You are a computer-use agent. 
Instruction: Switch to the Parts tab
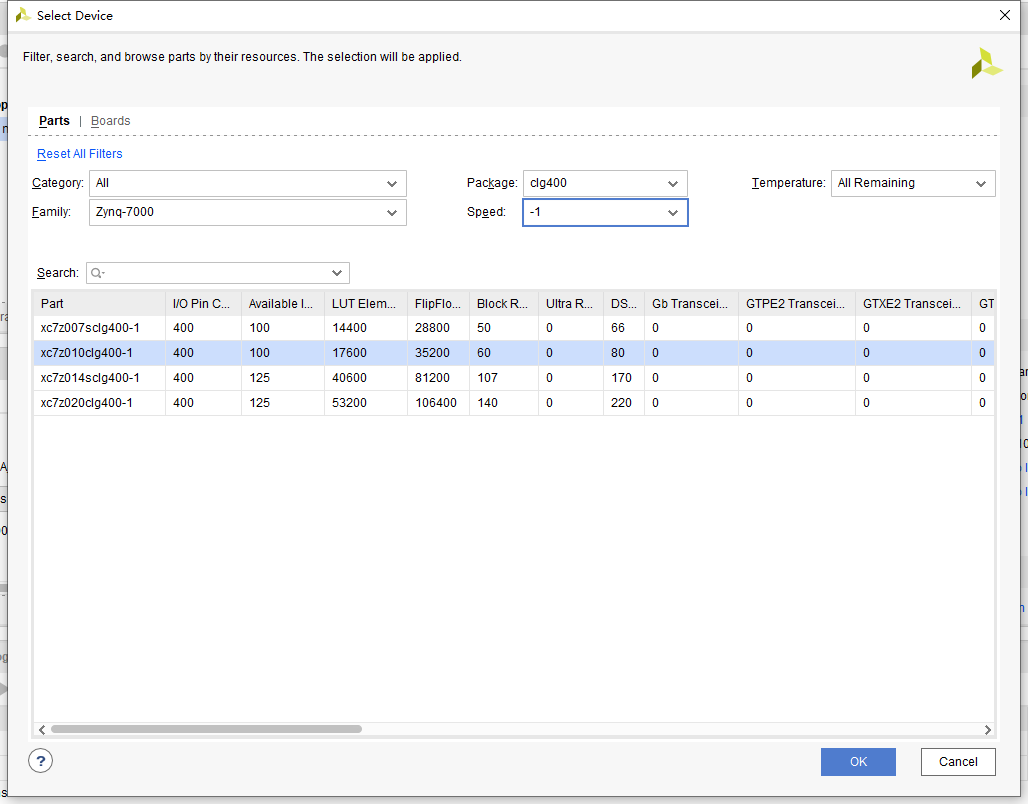point(54,121)
